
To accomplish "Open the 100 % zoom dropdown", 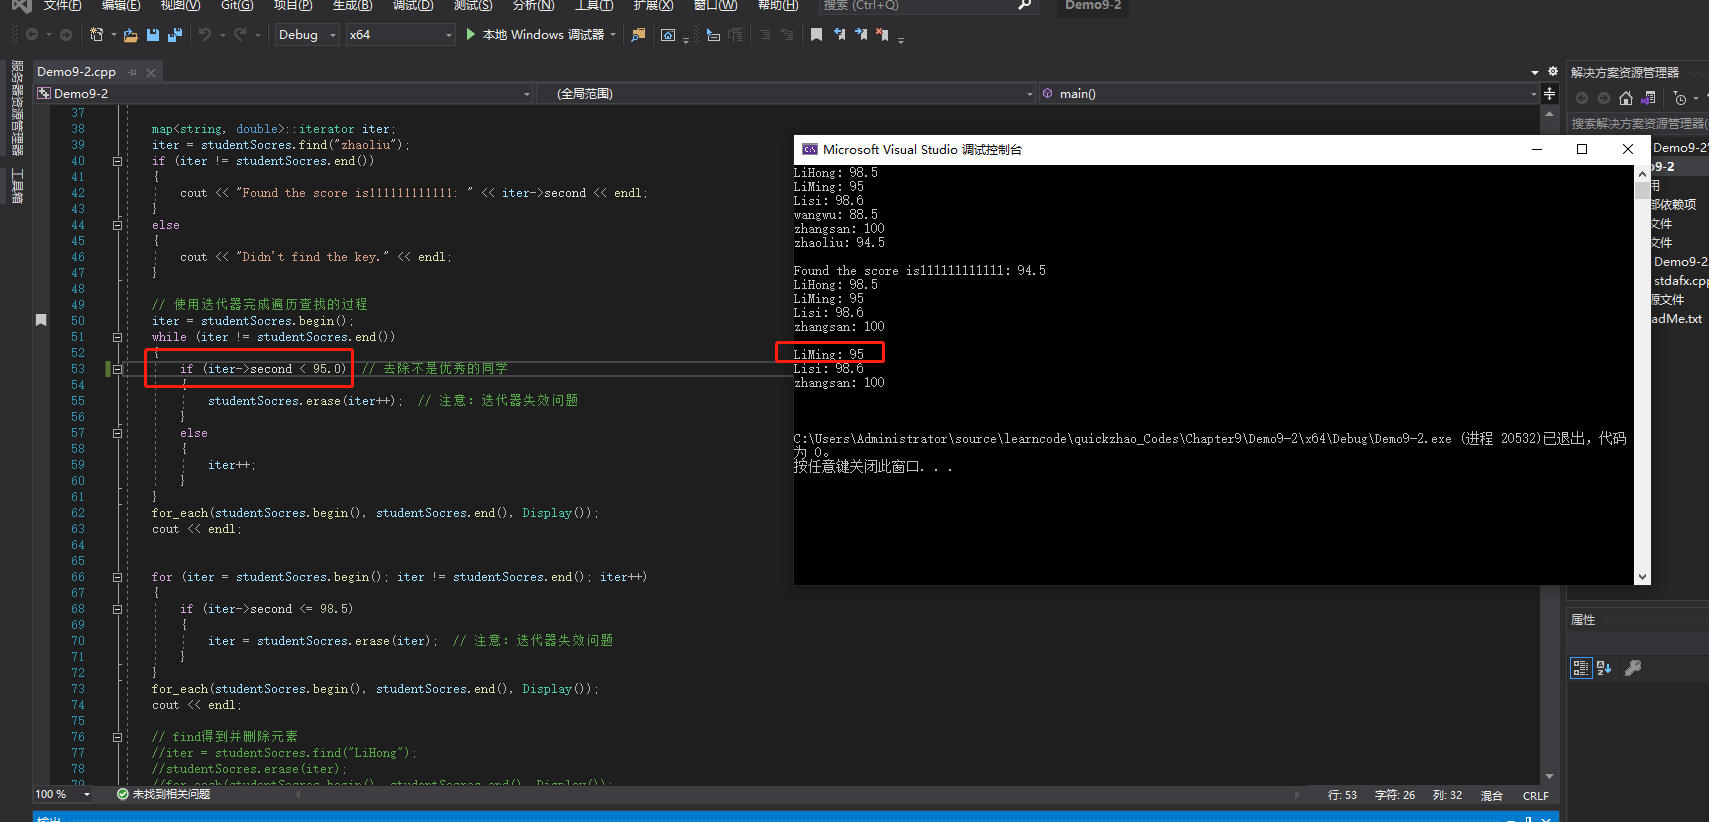I will pyautogui.click(x=63, y=794).
